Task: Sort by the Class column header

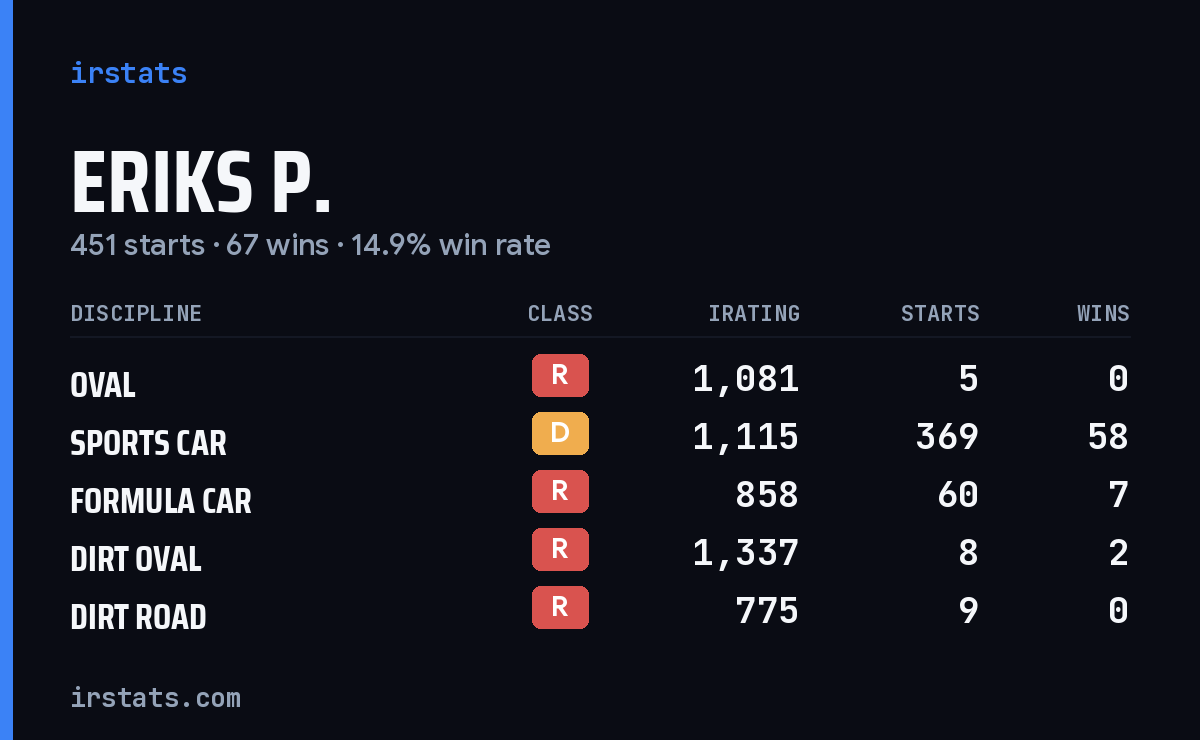Action: 560,313
